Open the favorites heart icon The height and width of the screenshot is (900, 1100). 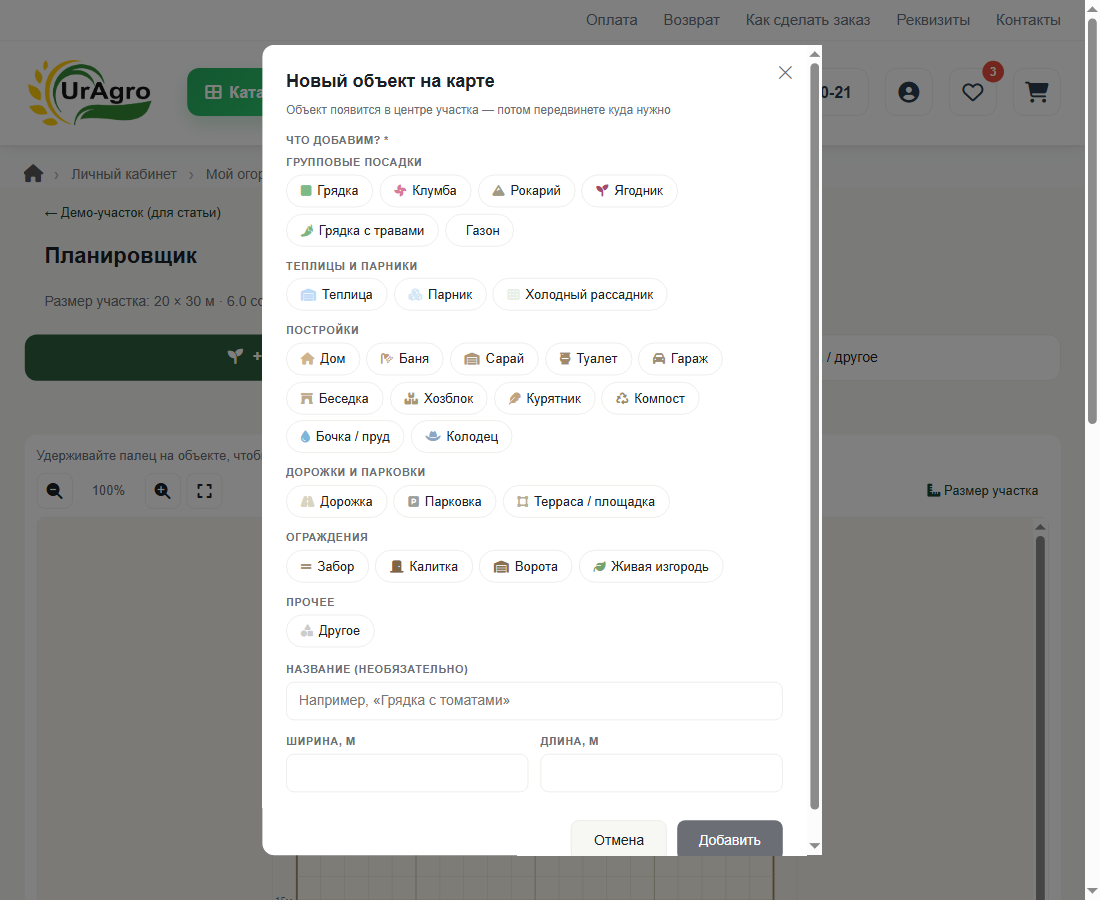tap(972, 92)
